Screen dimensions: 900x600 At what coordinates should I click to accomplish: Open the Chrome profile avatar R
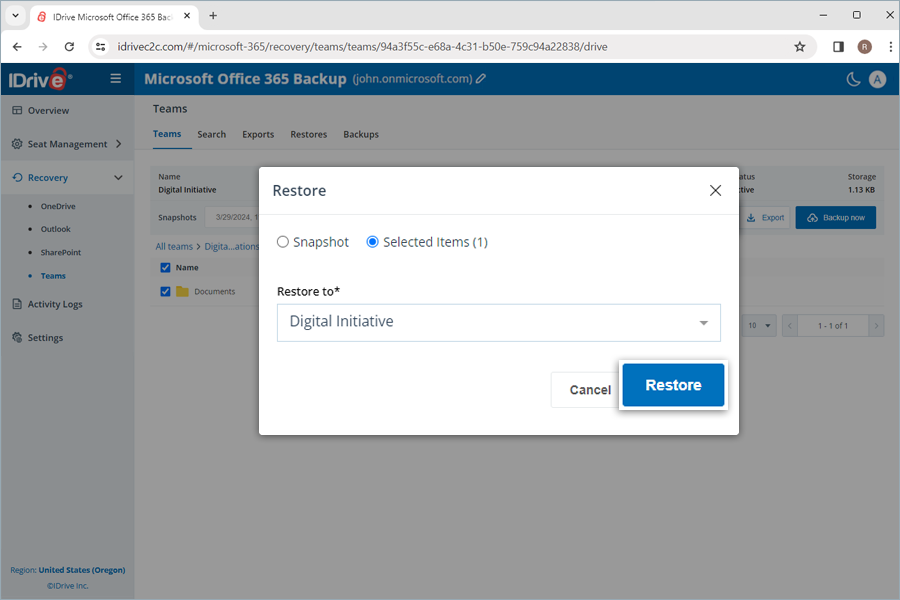click(x=864, y=47)
